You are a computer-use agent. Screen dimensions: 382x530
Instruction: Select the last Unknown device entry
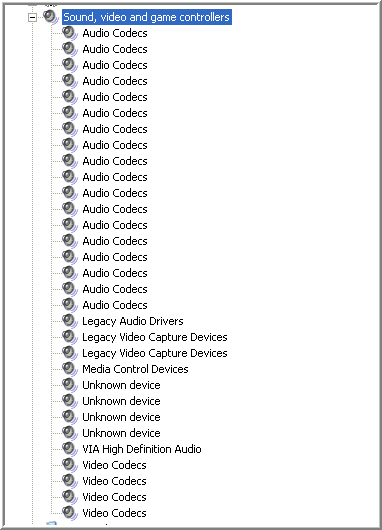[x=121, y=433]
